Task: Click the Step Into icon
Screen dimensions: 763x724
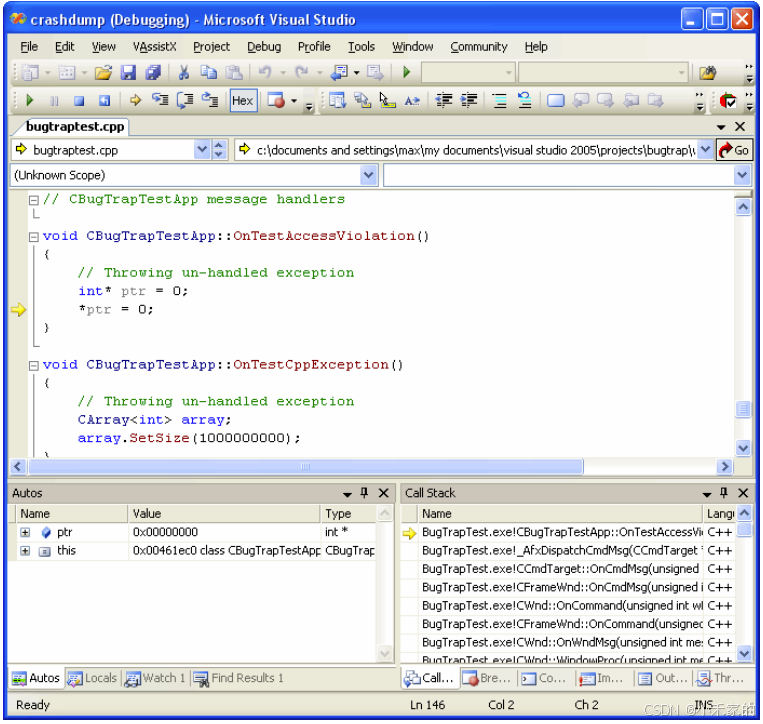Action: point(160,100)
